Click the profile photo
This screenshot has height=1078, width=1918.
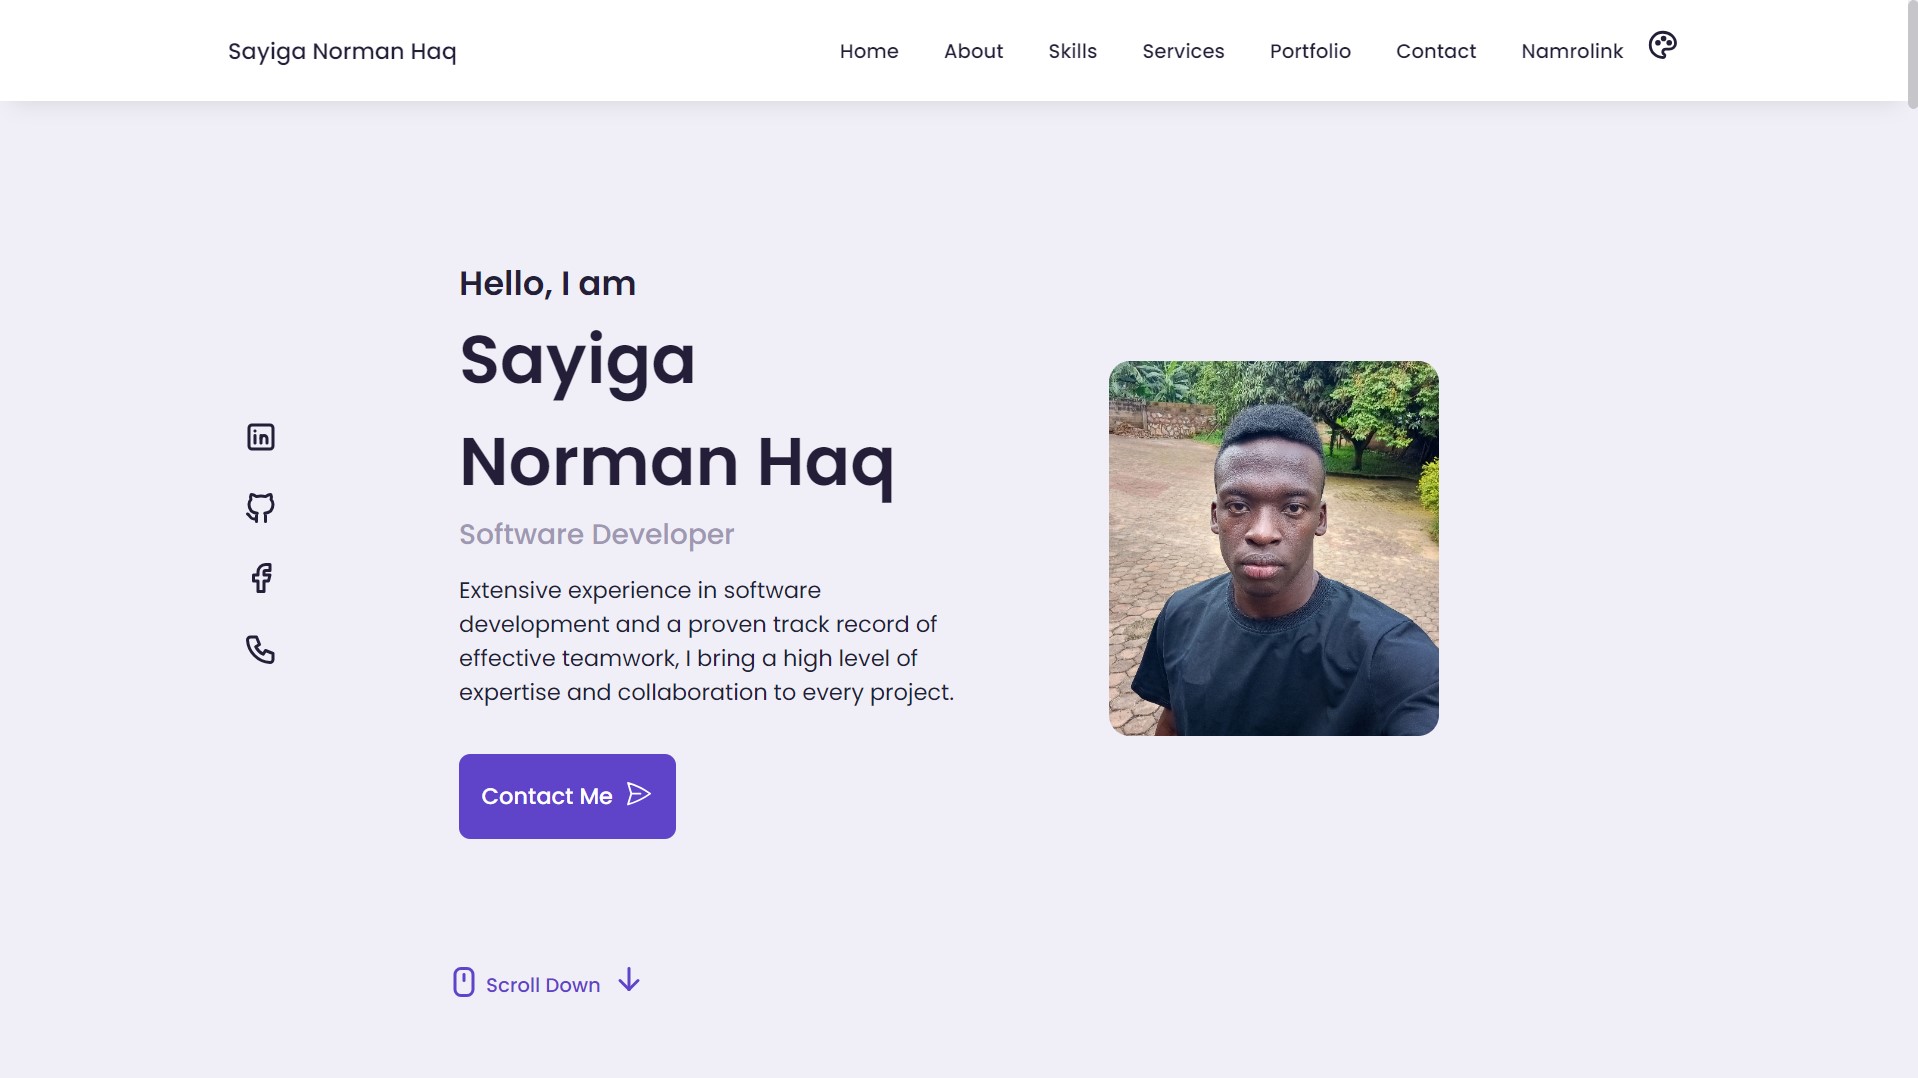point(1273,548)
